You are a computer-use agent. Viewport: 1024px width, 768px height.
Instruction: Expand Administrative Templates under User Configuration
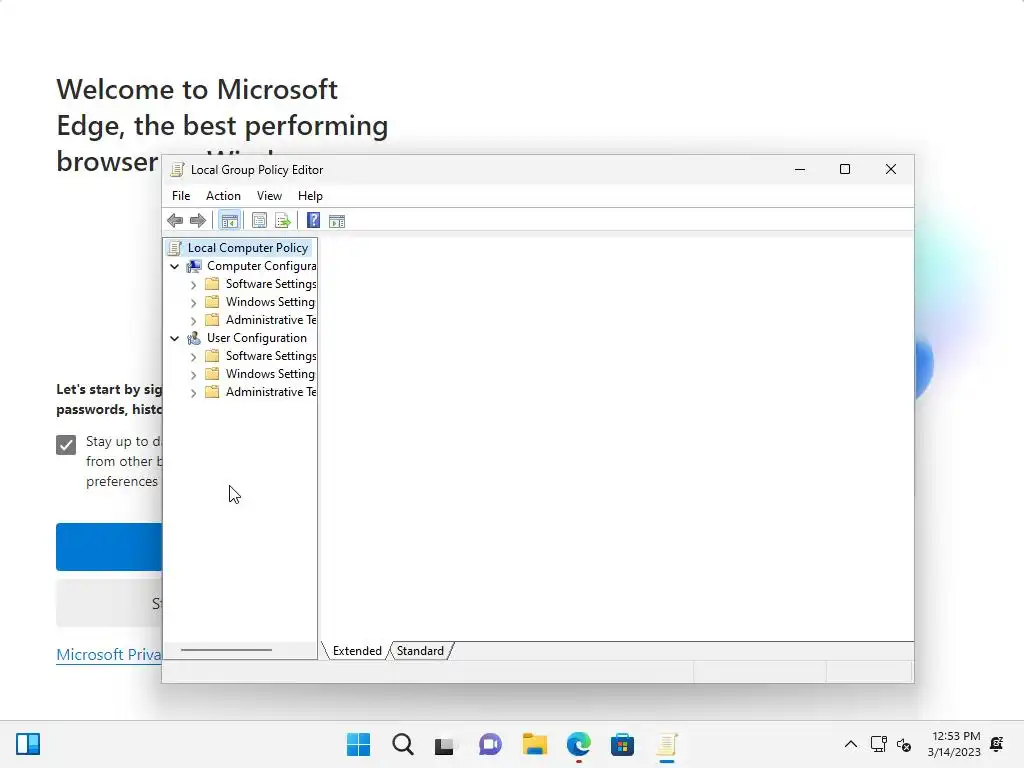click(x=193, y=392)
